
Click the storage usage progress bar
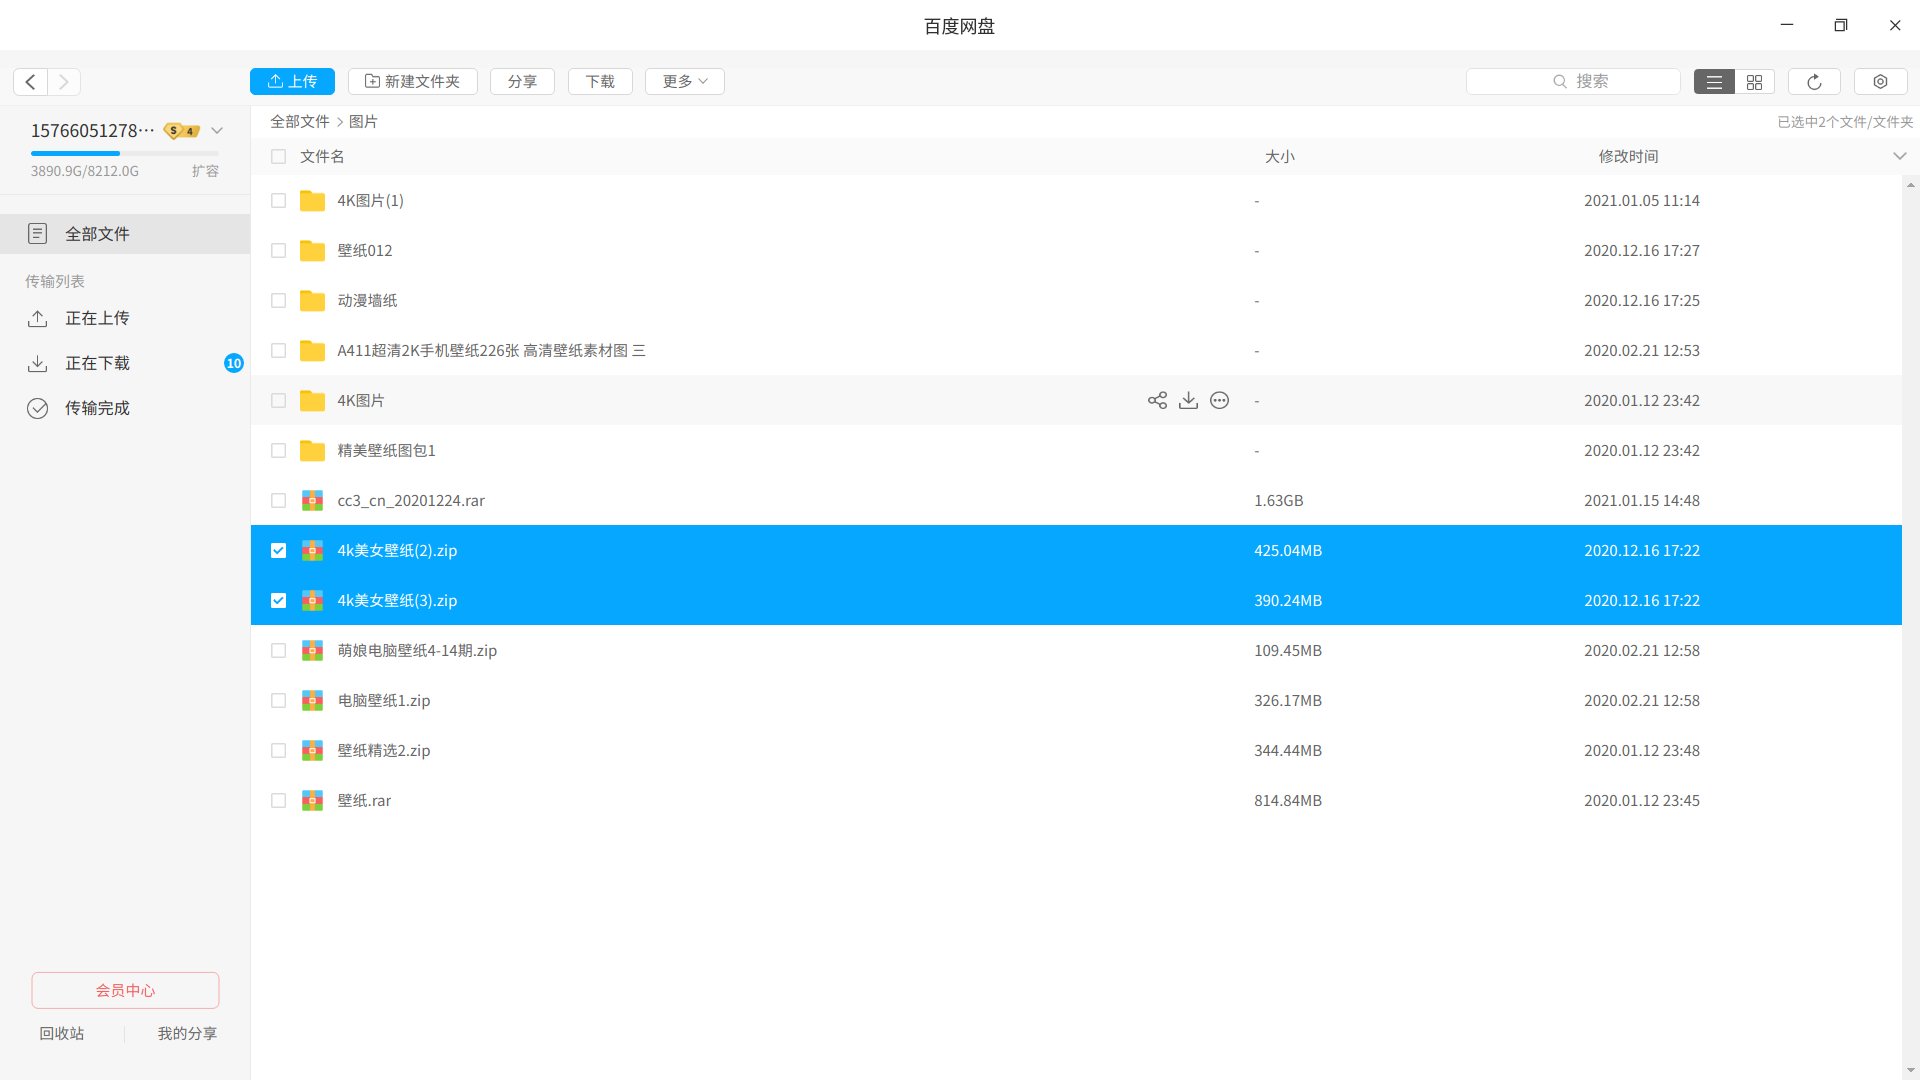coord(125,153)
